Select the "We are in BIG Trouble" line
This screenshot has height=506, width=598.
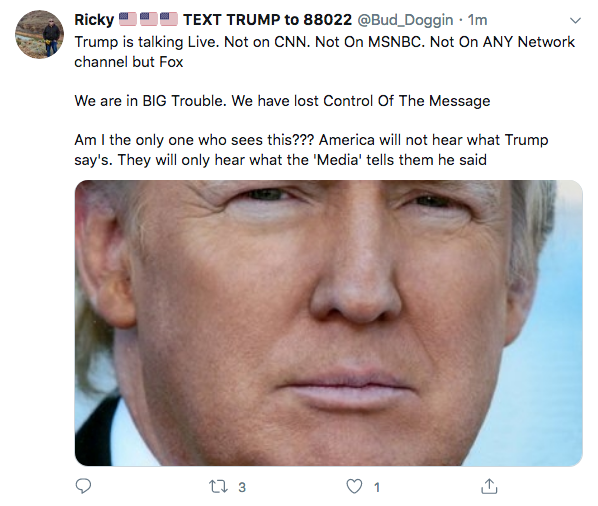tap(282, 101)
